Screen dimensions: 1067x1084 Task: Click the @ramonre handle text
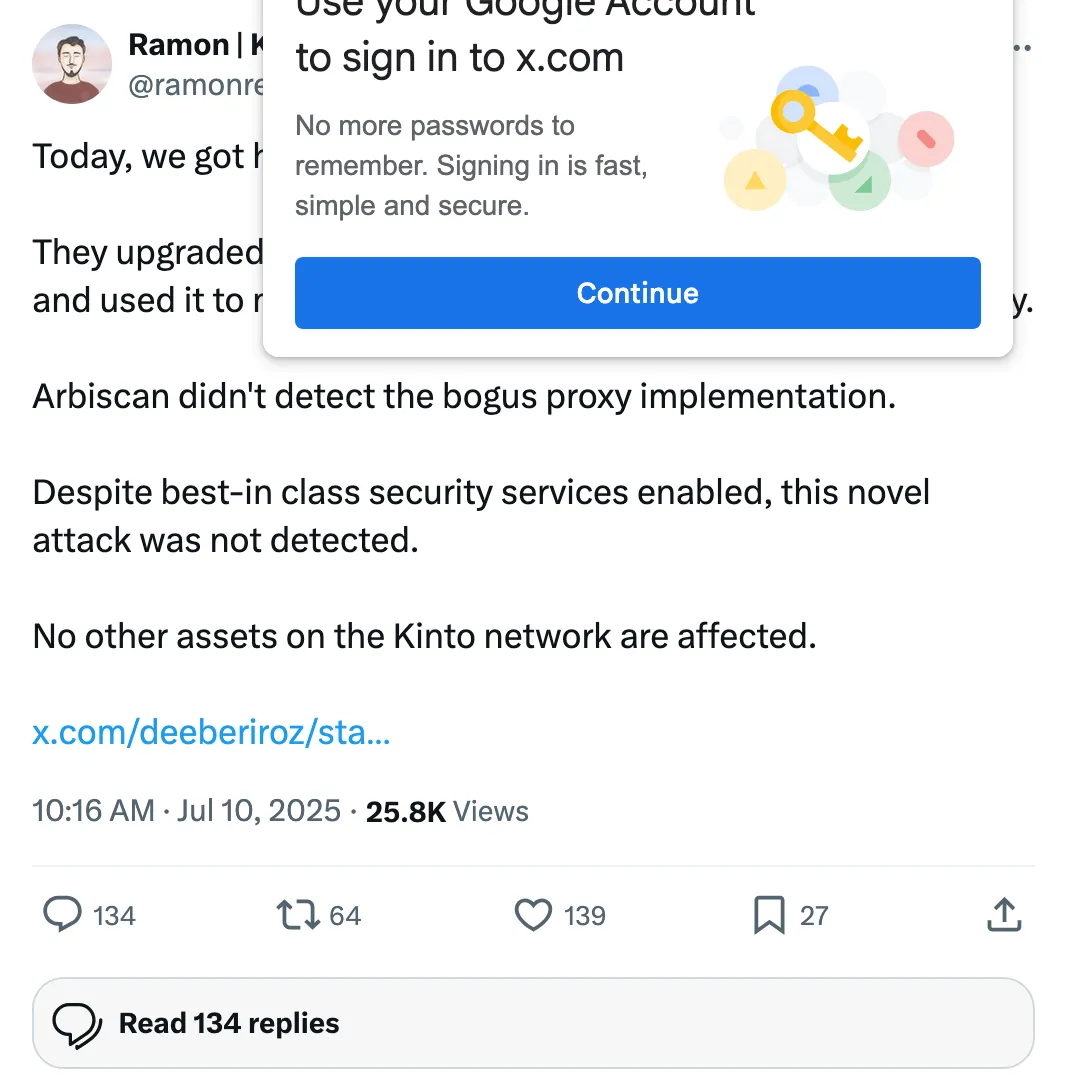click(196, 85)
